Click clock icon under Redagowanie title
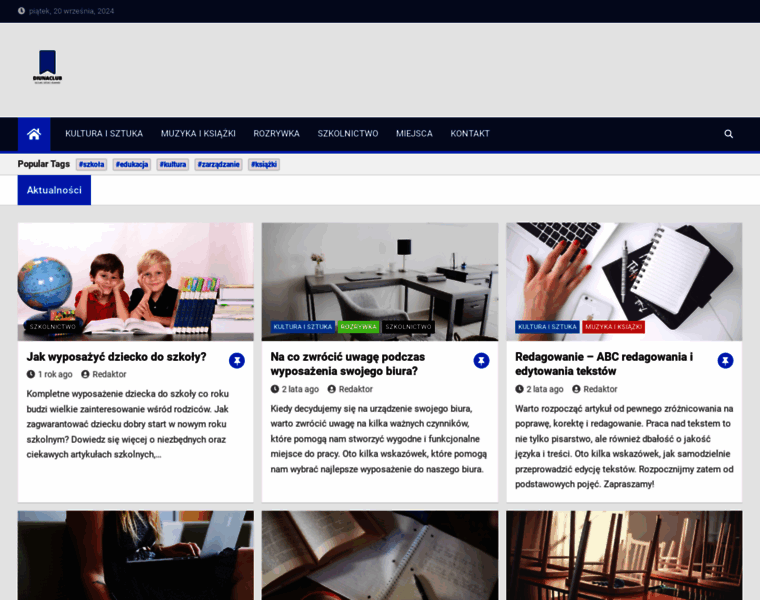This screenshot has height=600, width=760. pyautogui.click(x=519, y=389)
